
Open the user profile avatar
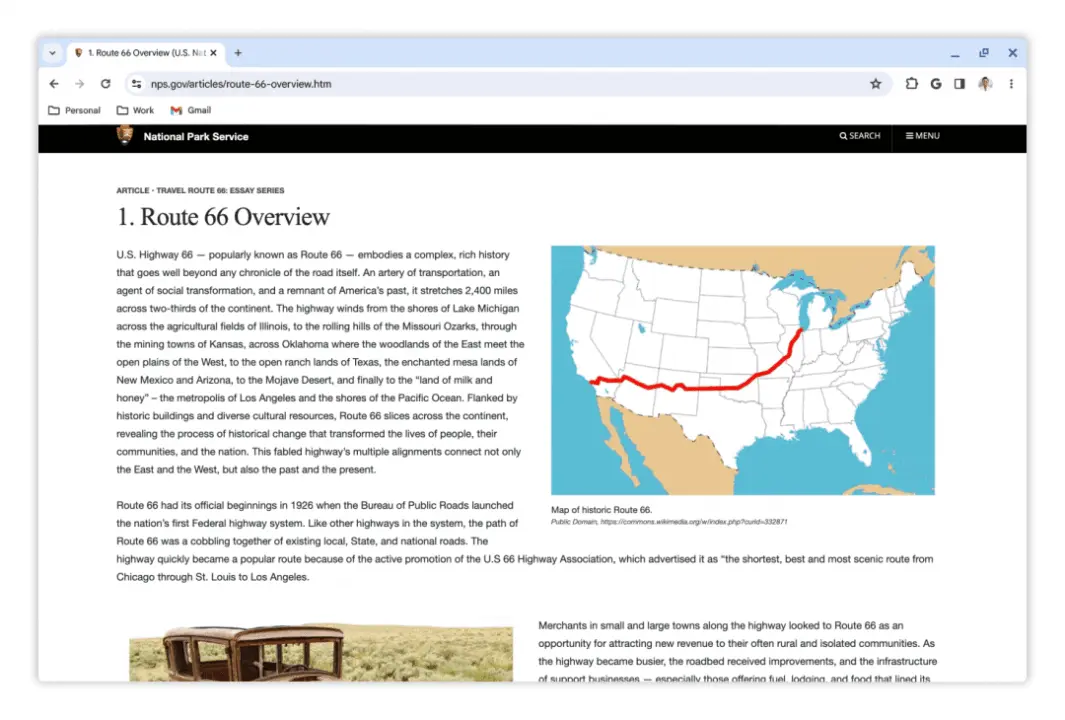point(985,84)
